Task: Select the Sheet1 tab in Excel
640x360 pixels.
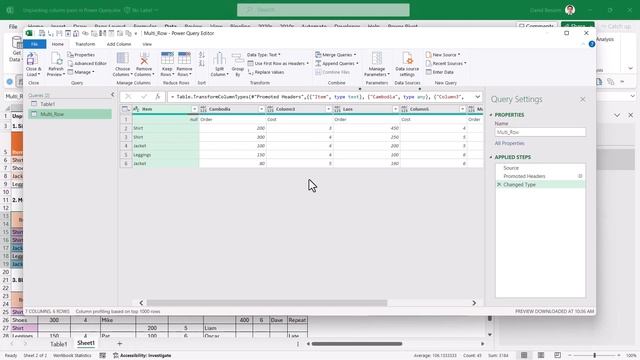Action: (x=86, y=343)
